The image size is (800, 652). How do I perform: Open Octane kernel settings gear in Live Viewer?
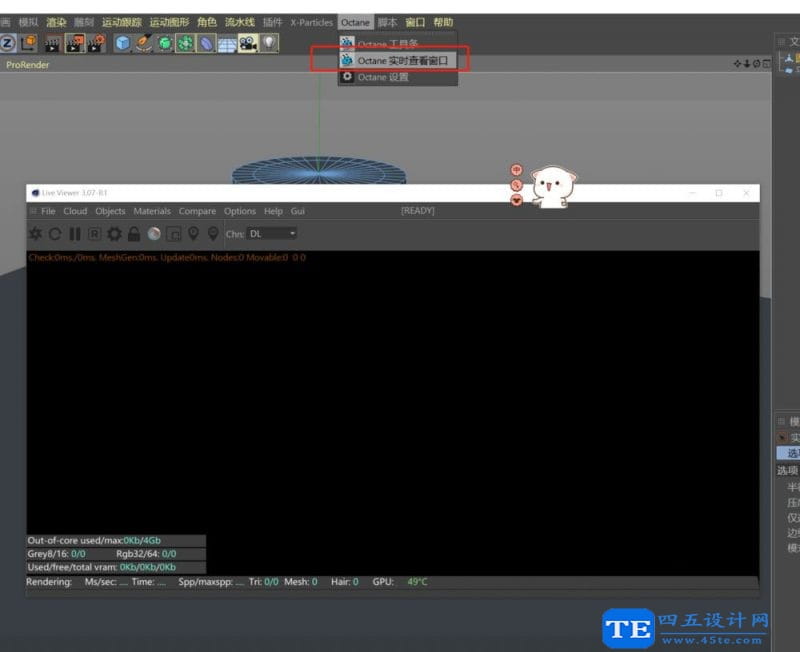(113, 234)
